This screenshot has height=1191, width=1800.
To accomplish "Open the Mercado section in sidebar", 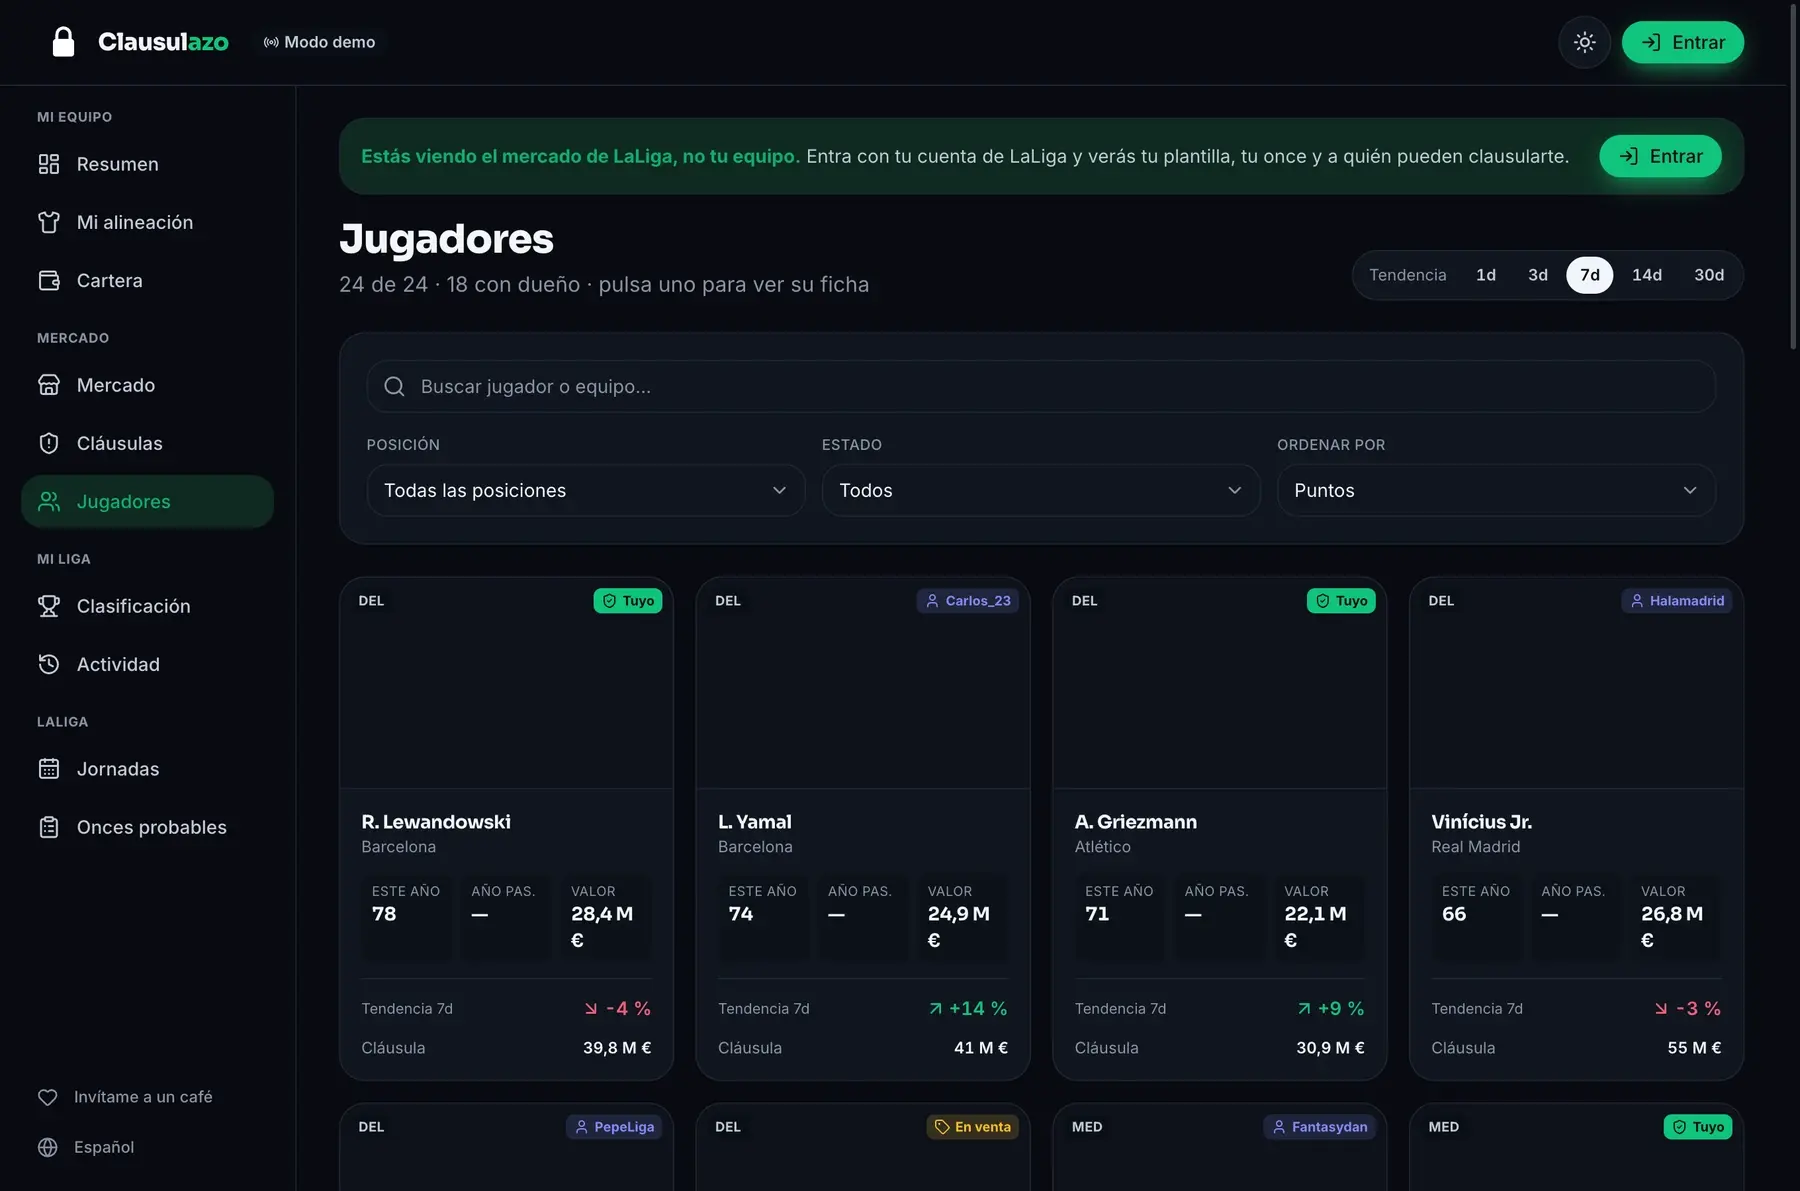I will click(x=148, y=385).
